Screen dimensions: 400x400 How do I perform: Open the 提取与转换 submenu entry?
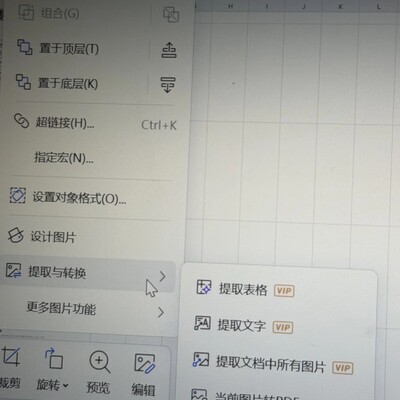87,273
